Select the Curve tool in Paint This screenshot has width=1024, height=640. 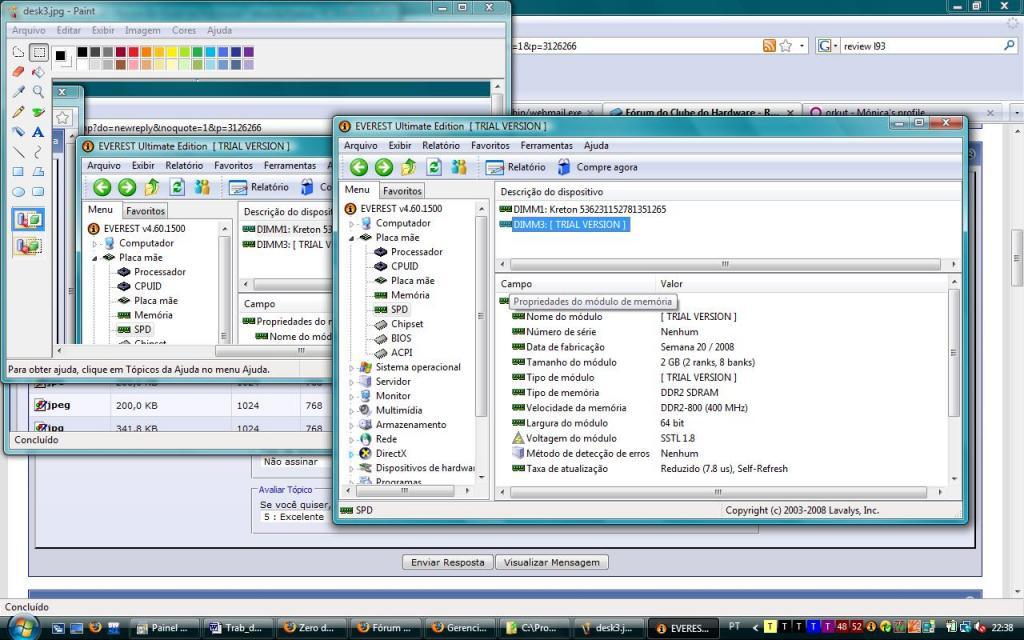39,152
